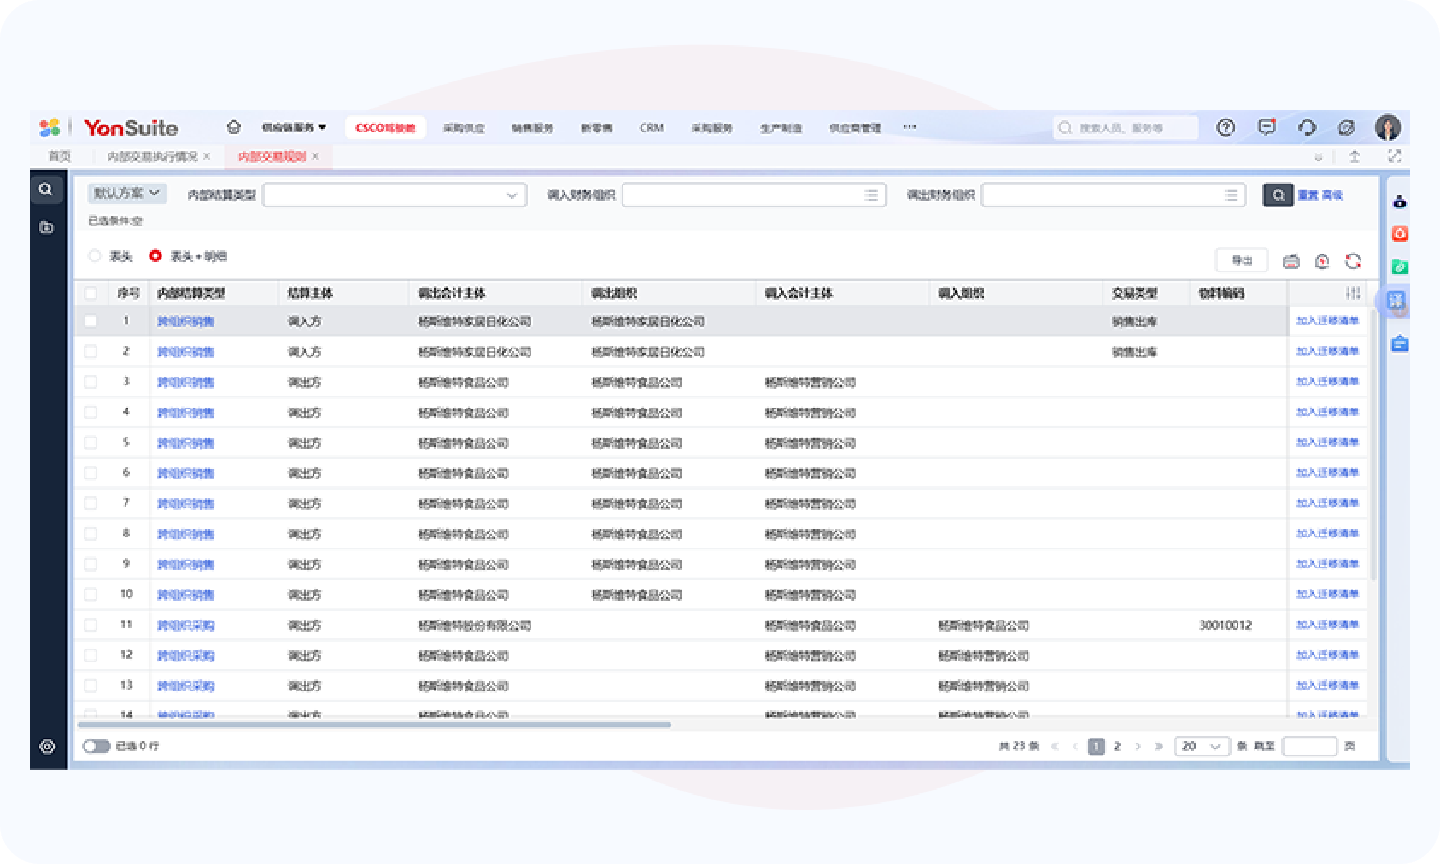Image resolution: width=1440 pixels, height=864 pixels.
Task: Click the refresh icon above the table
Action: (1353, 261)
